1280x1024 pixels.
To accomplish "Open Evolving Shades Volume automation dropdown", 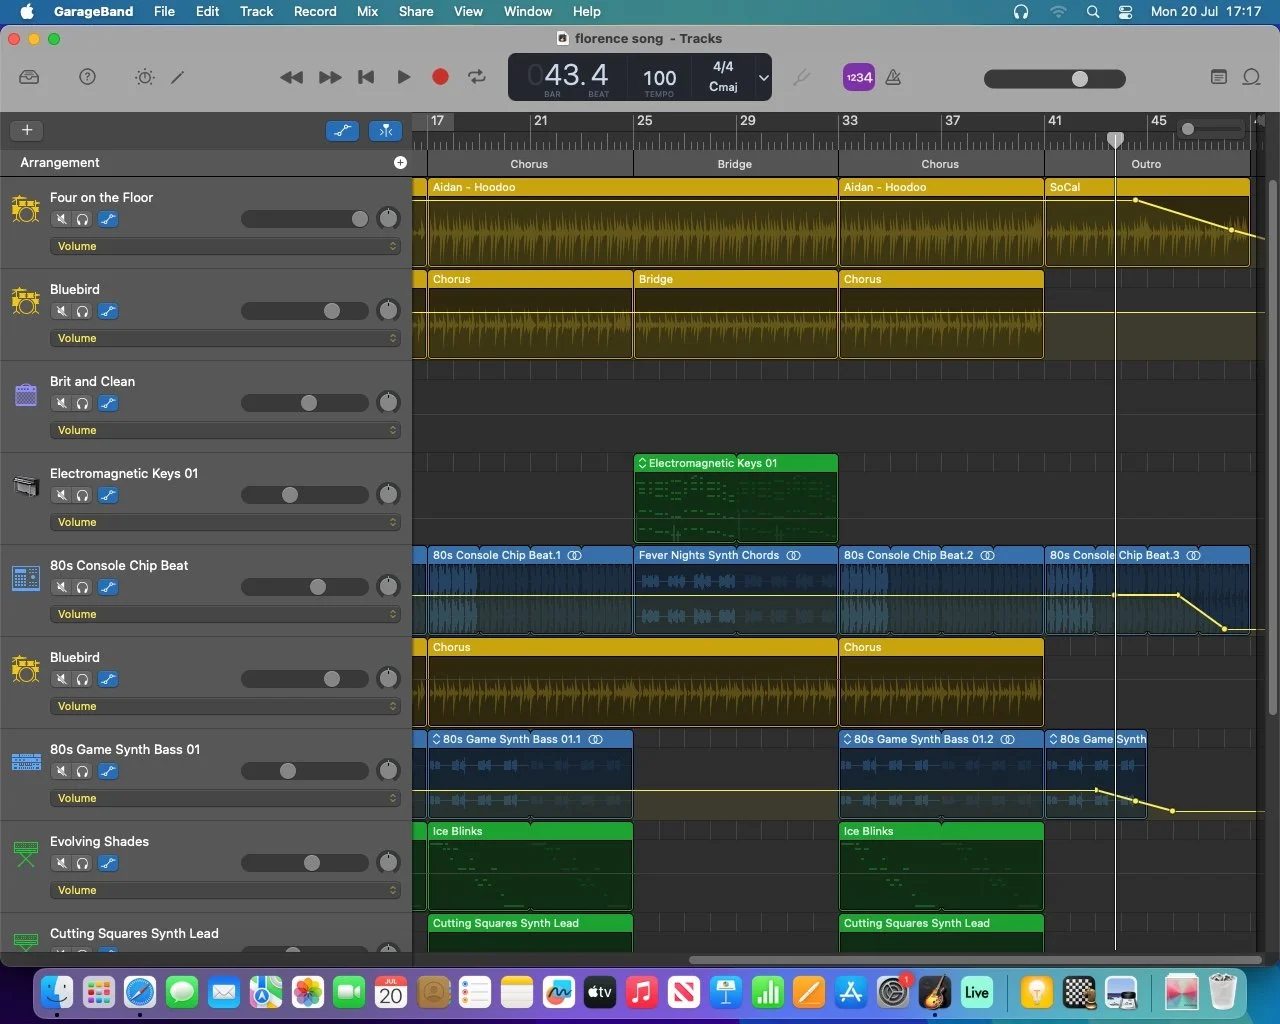I will pyautogui.click(x=225, y=890).
